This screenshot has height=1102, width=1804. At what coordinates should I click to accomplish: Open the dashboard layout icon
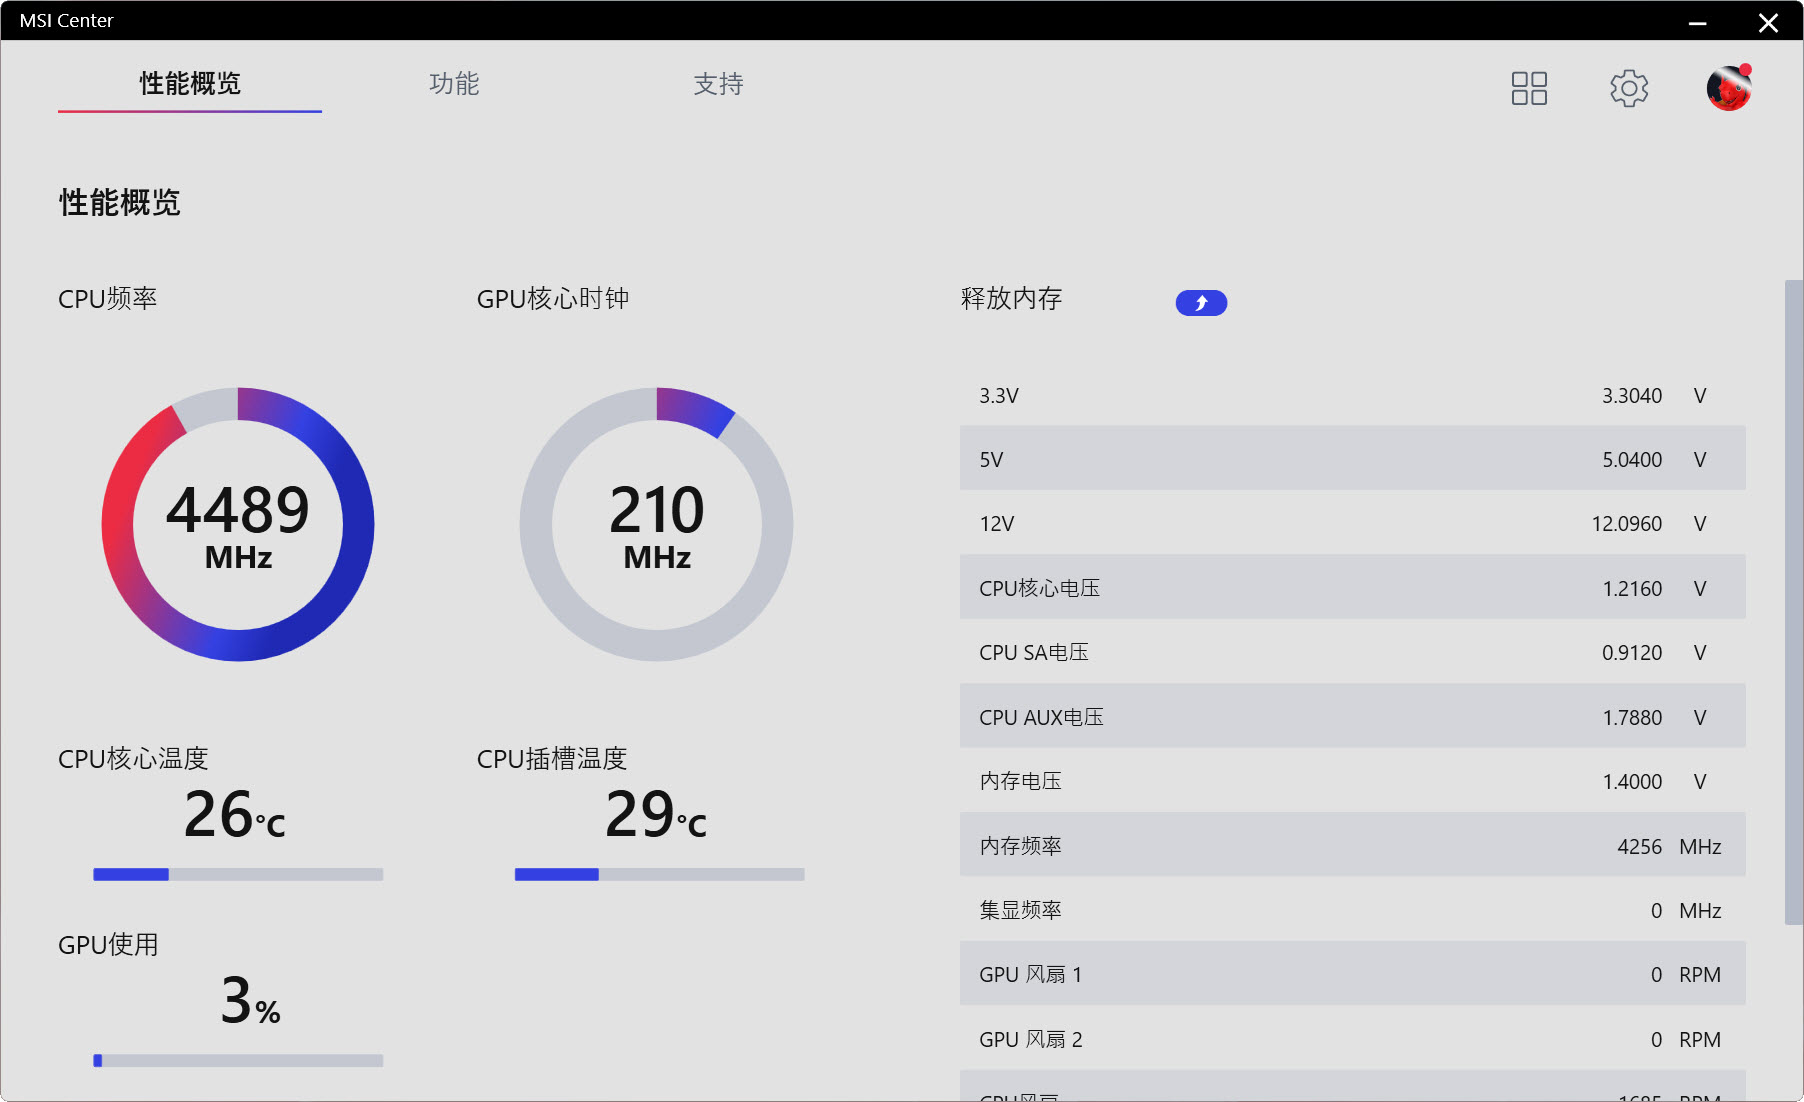tap(1528, 88)
